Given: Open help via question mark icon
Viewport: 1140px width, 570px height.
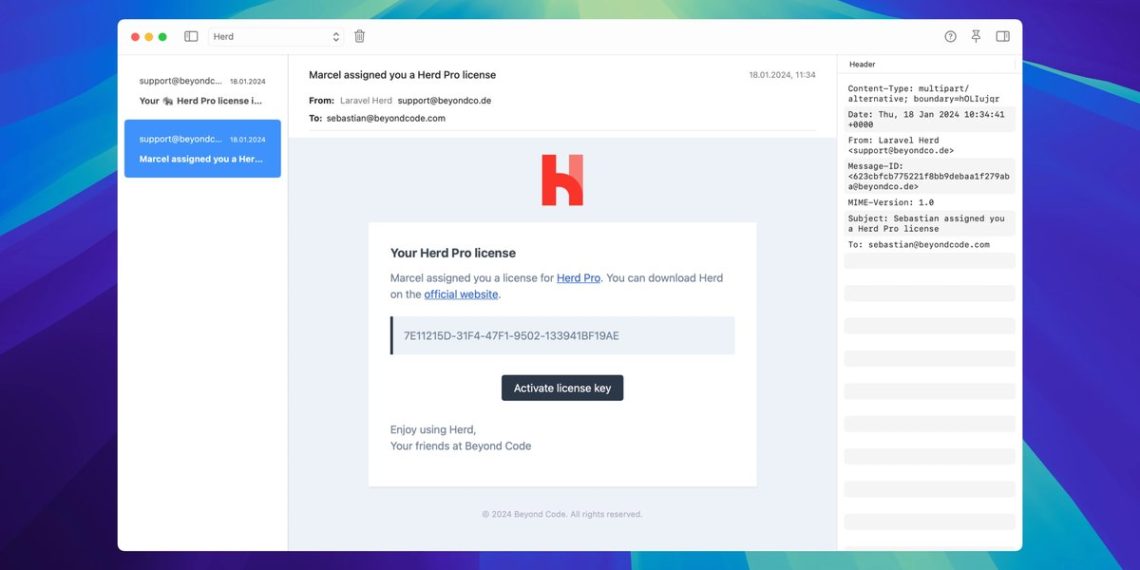Looking at the screenshot, I should pos(950,37).
